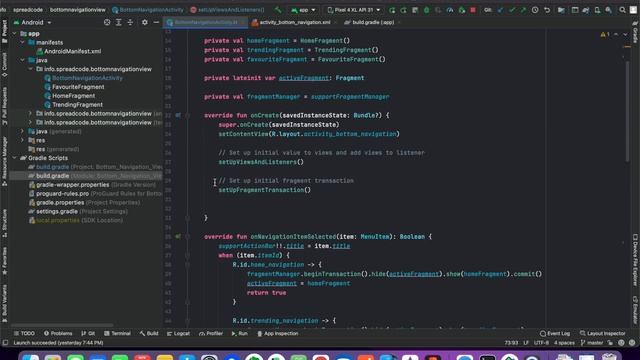Click the Expand All icon in Project panel

118,22
